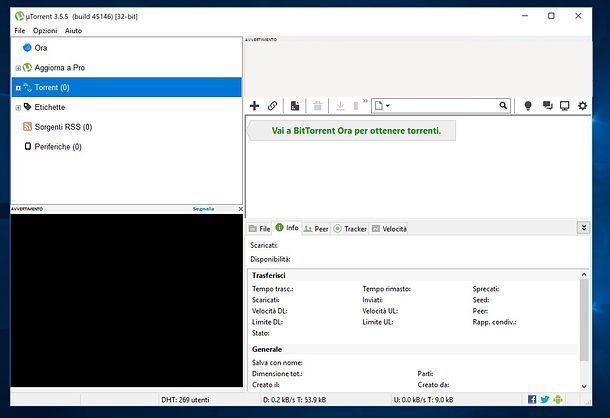This screenshot has width=610, height=418.
Task: Expand the Etichette node
Action: pyautogui.click(x=18, y=108)
